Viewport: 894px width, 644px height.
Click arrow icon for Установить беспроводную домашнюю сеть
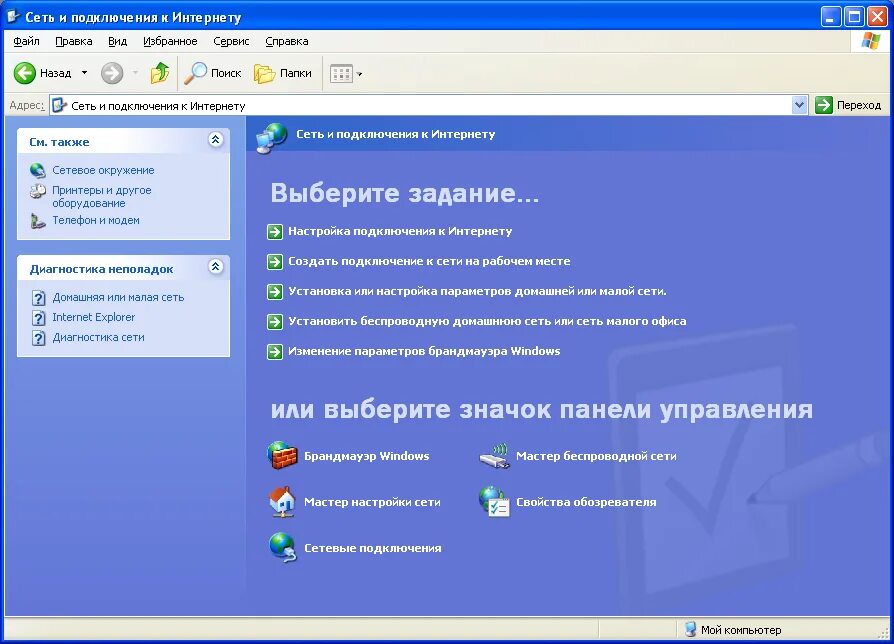coord(275,322)
